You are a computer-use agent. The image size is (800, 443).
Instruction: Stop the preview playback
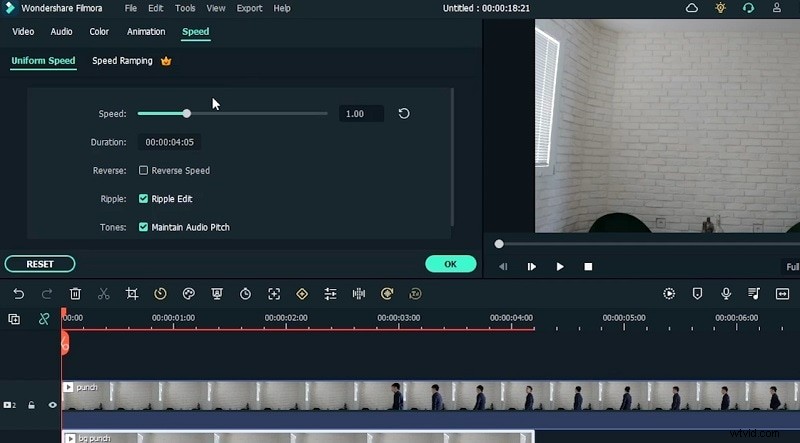point(588,266)
